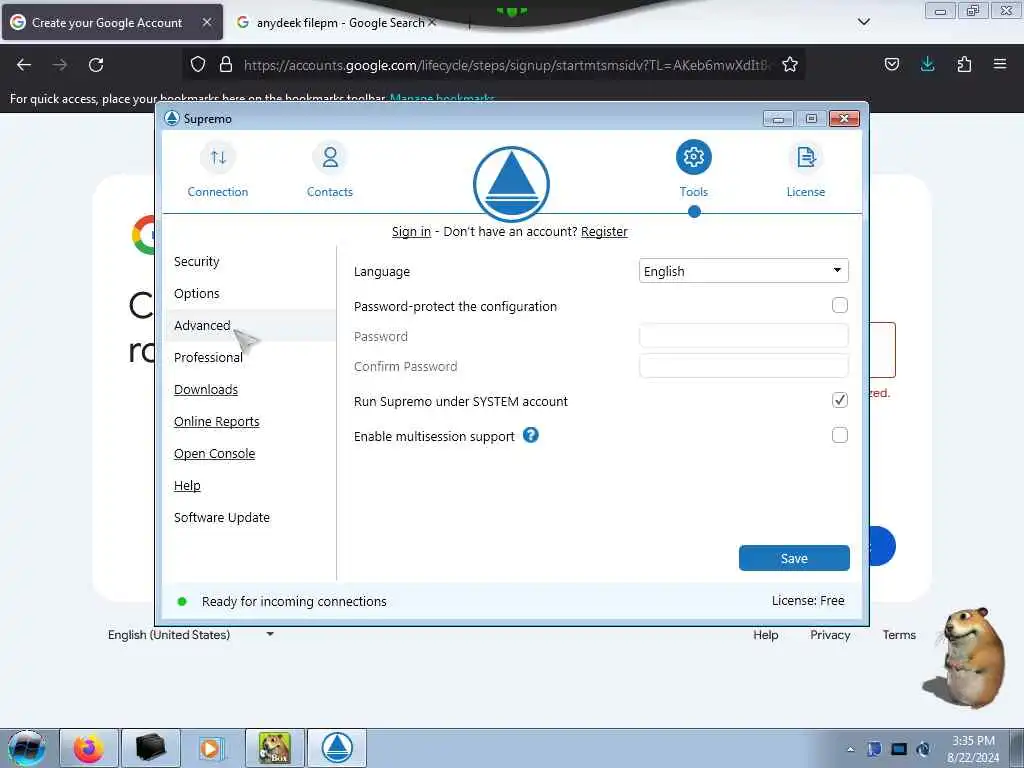Click Firefox back arrow

point(24,65)
